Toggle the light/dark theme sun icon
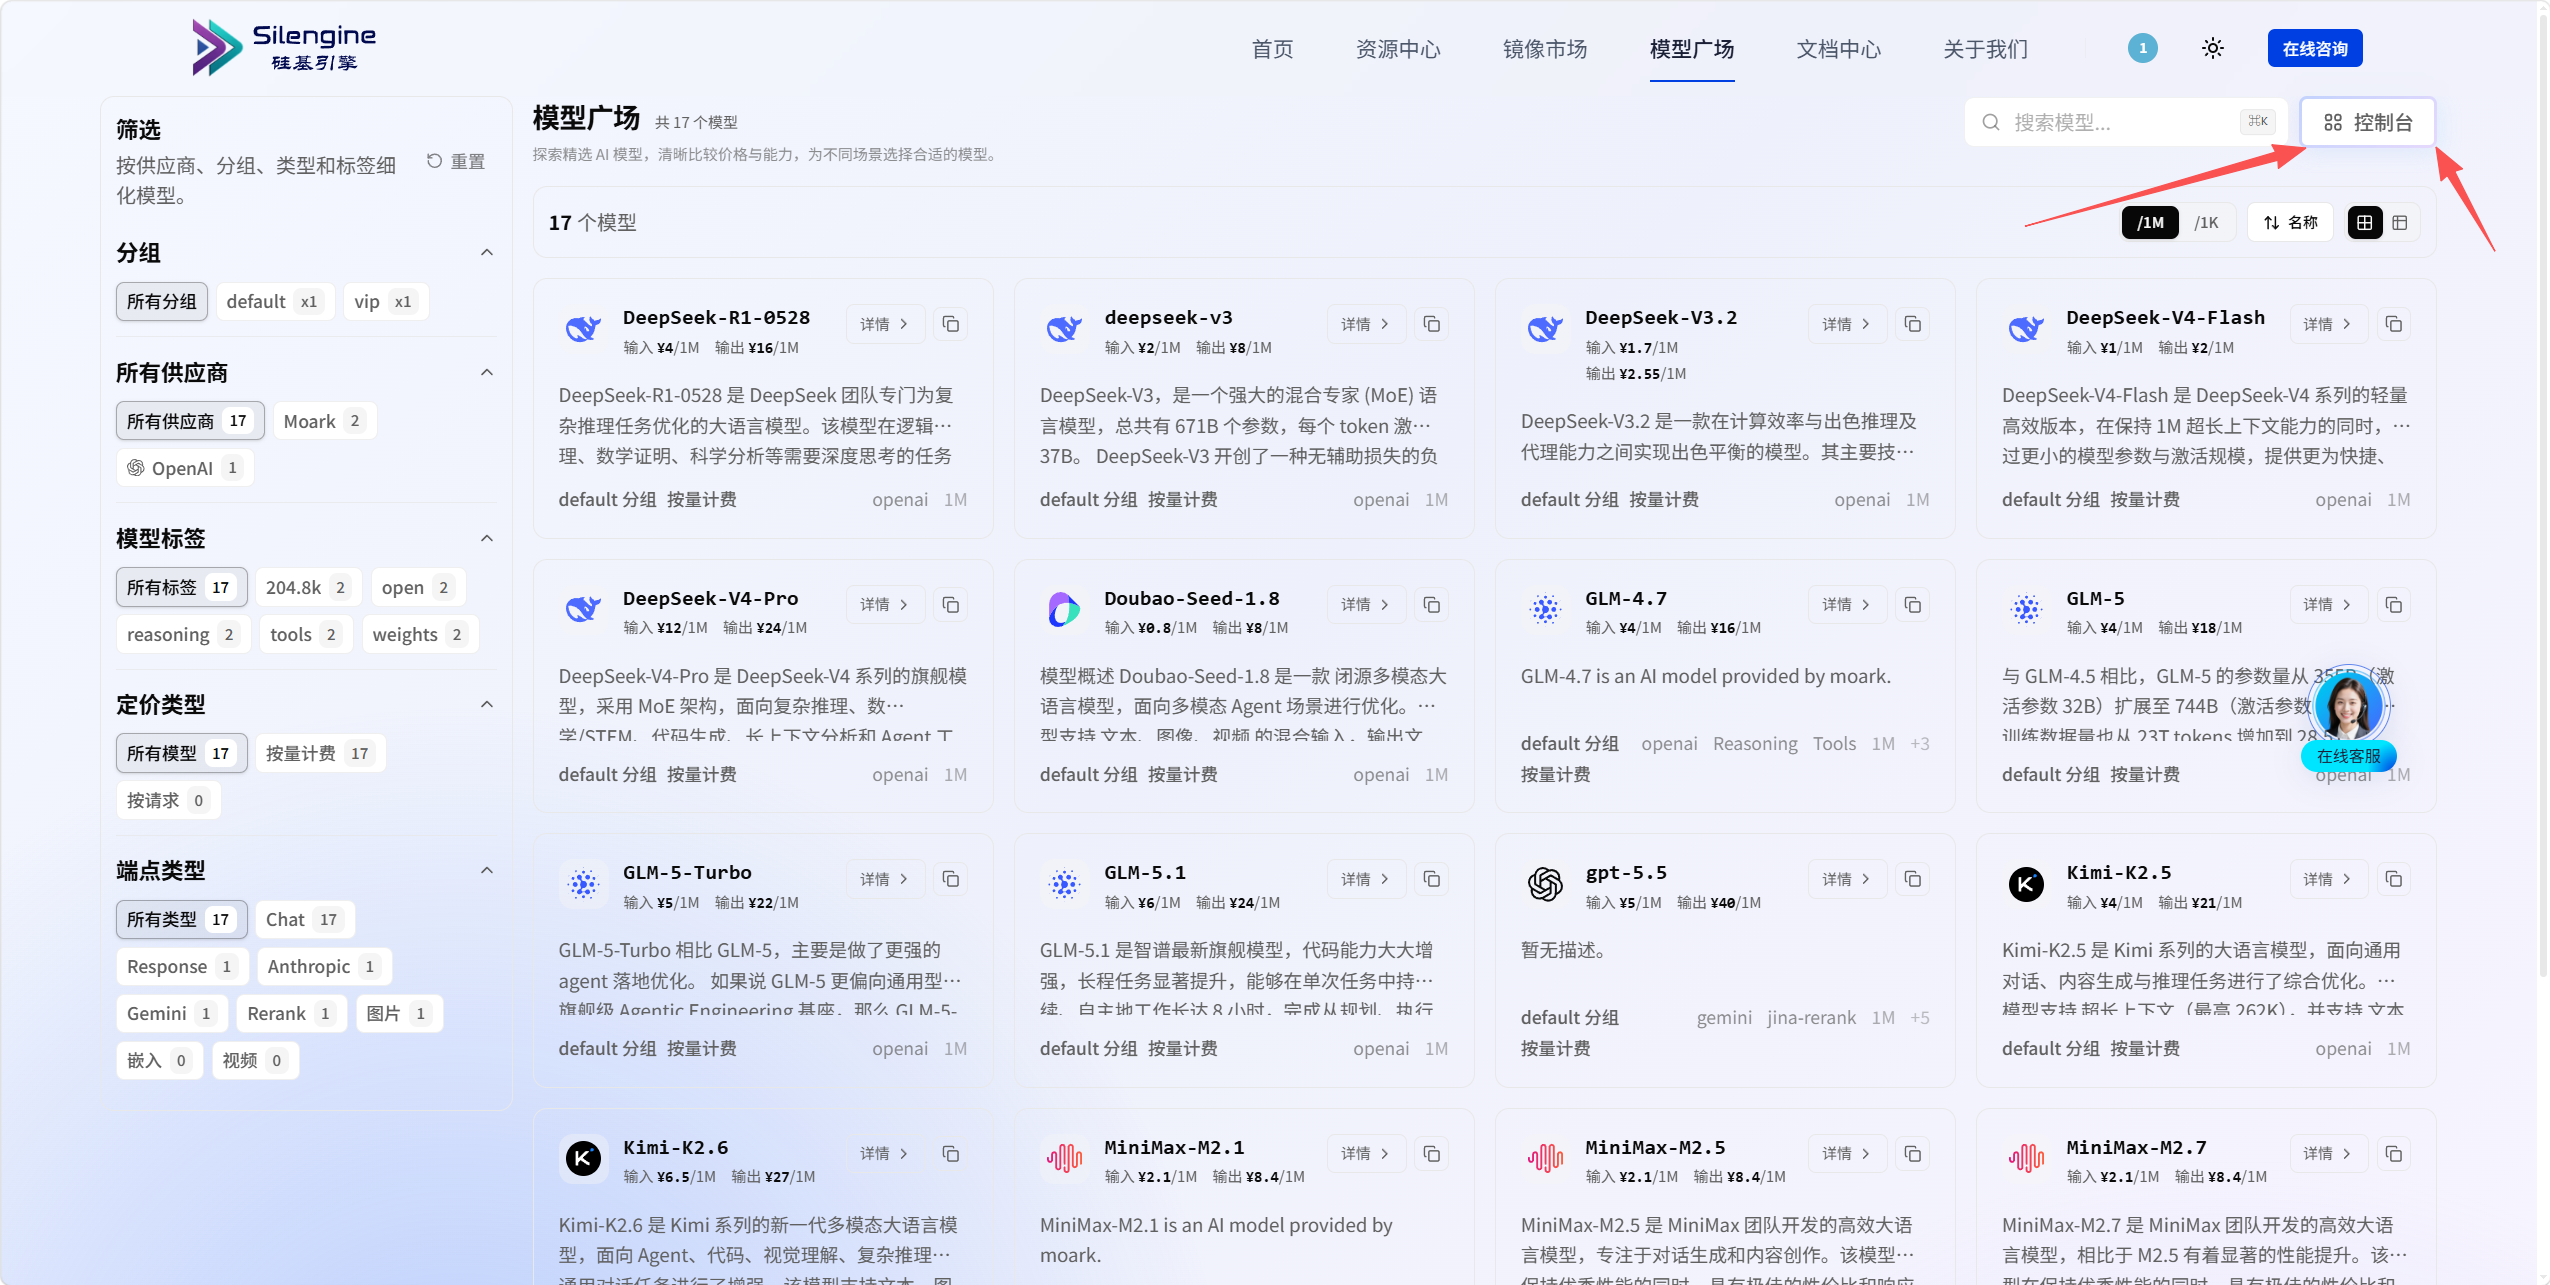This screenshot has width=2550, height=1285. click(2213, 48)
